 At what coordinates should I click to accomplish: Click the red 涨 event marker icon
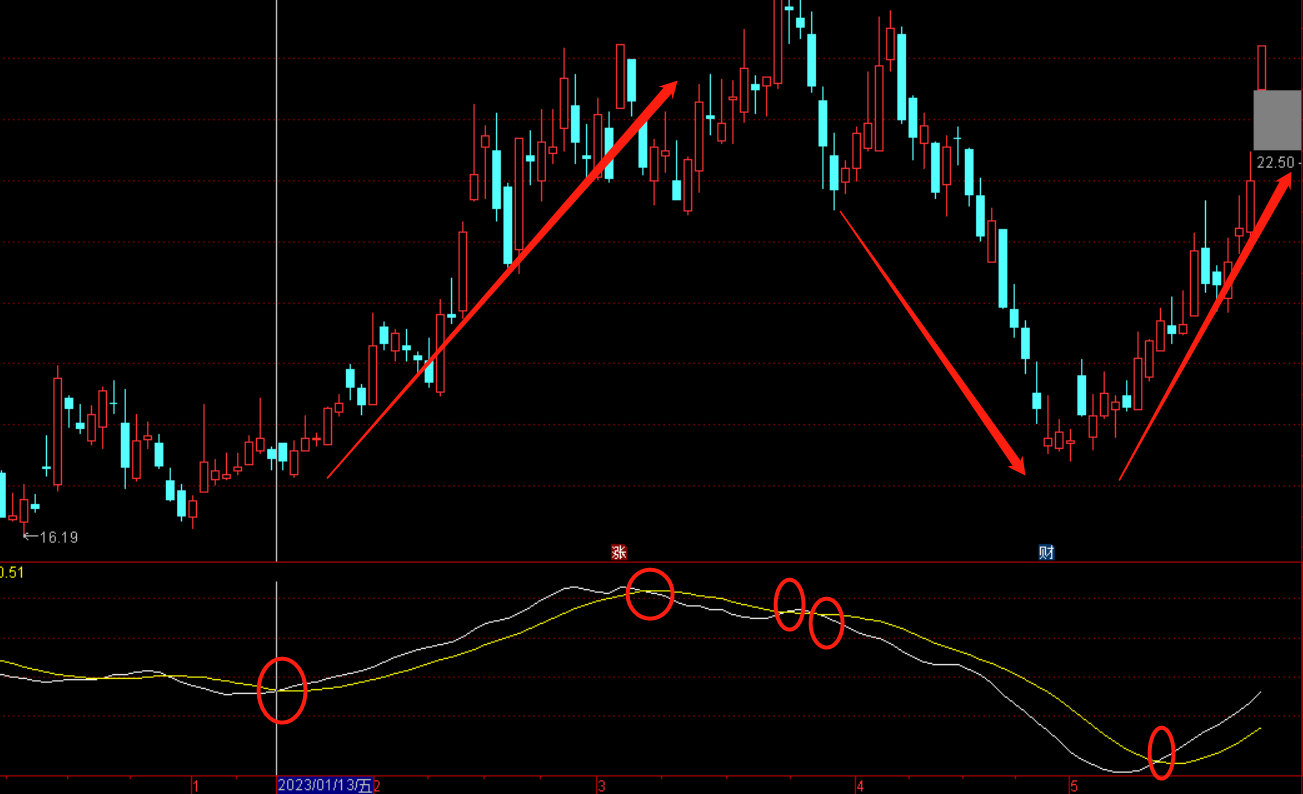(x=619, y=552)
